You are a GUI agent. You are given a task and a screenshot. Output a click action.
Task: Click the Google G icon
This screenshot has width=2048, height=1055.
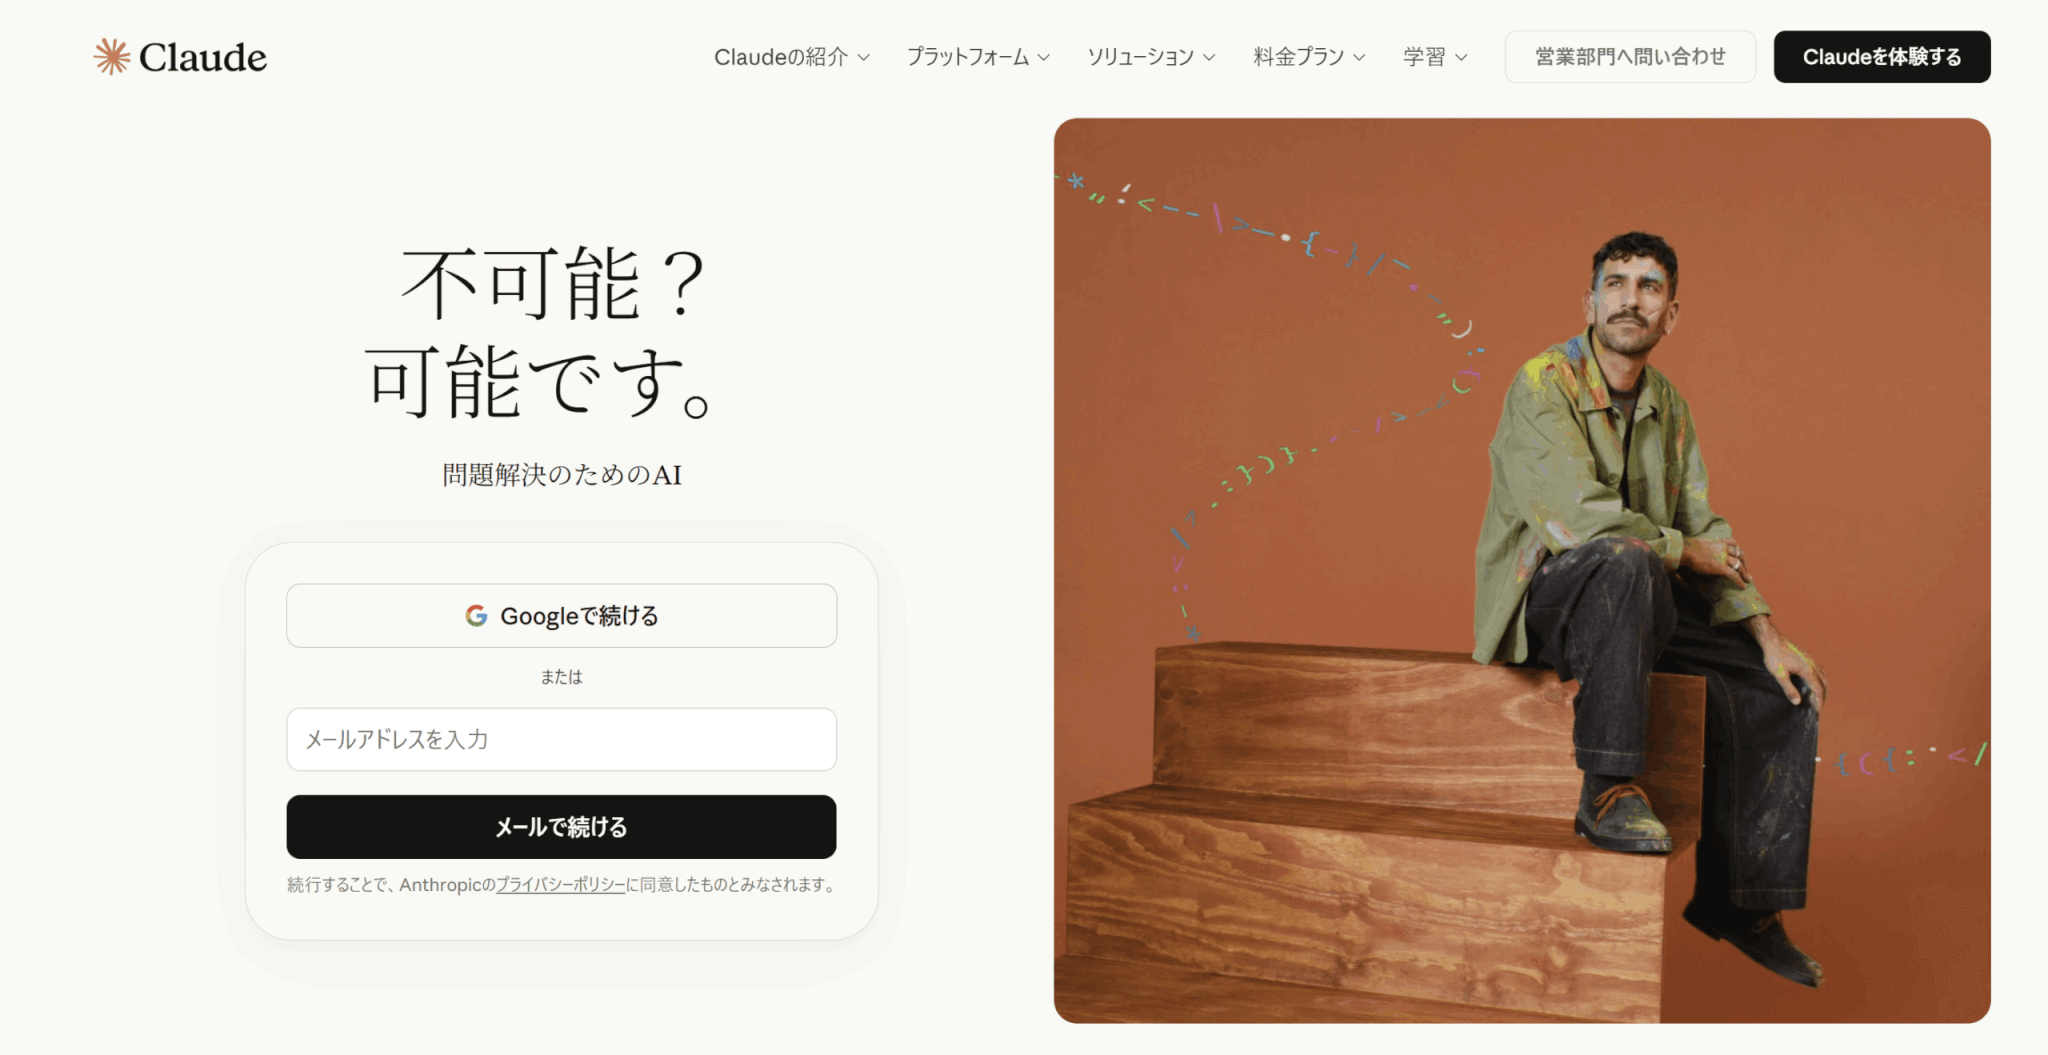476,616
